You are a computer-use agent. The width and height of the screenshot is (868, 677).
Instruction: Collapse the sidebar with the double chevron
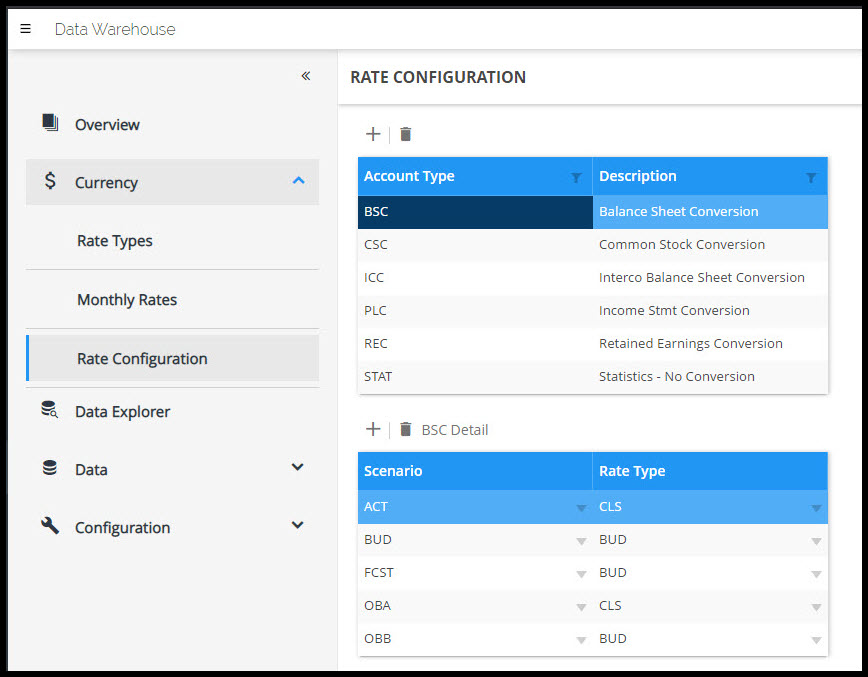pyautogui.click(x=306, y=76)
